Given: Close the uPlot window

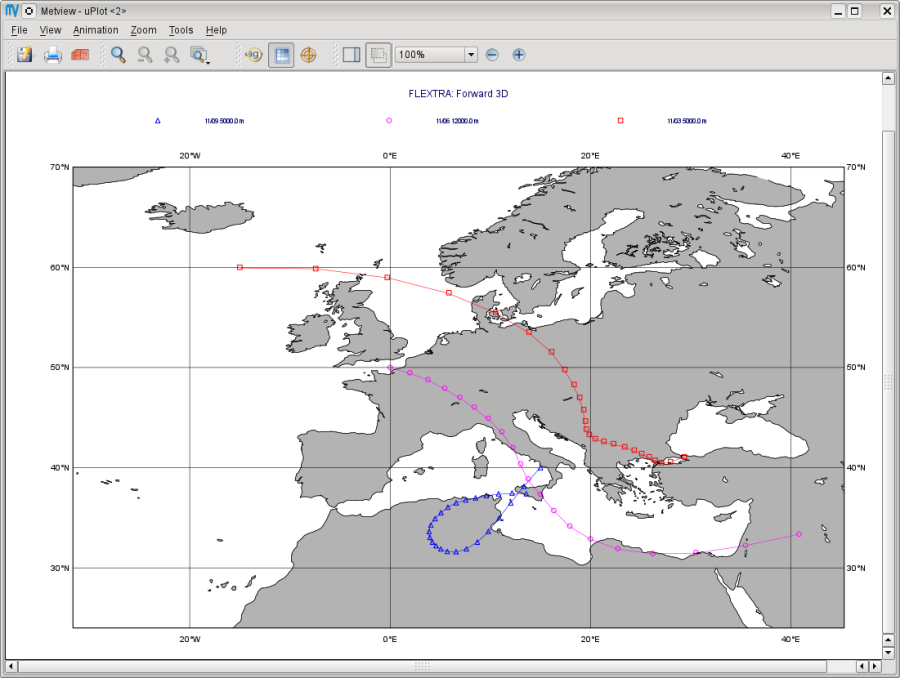Looking at the screenshot, I should pyautogui.click(x=886, y=11).
